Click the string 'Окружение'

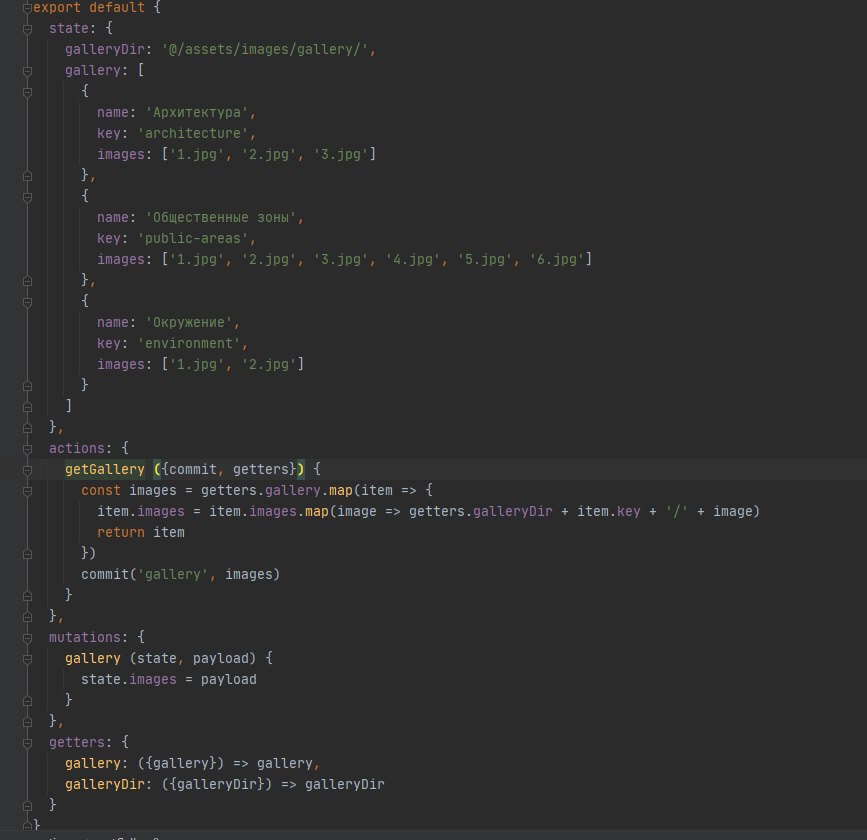click(189, 322)
